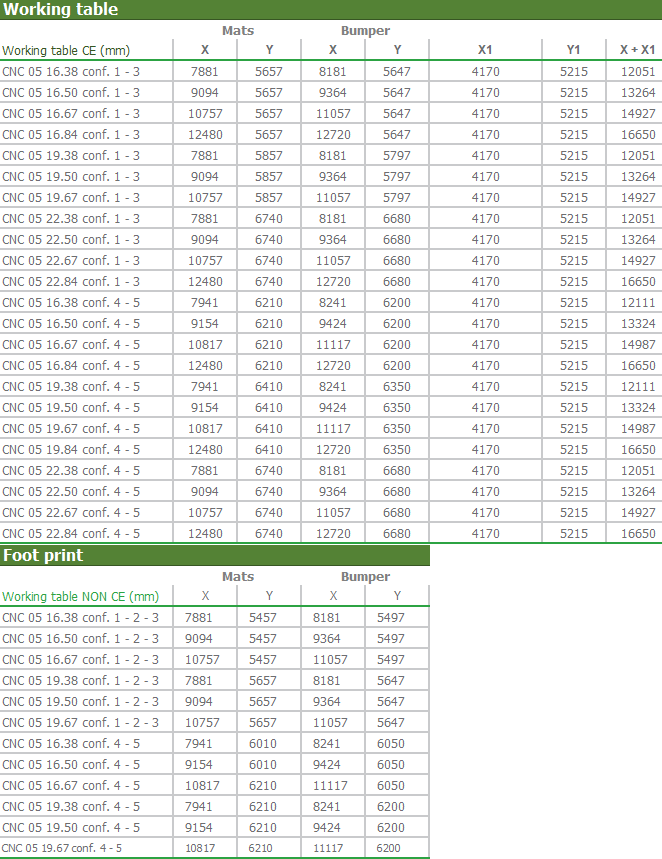Click '13324' in the 'CNC 05 16.50 conf. 4 - 5' row
The width and height of the screenshot is (662, 859).
coord(638,324)
